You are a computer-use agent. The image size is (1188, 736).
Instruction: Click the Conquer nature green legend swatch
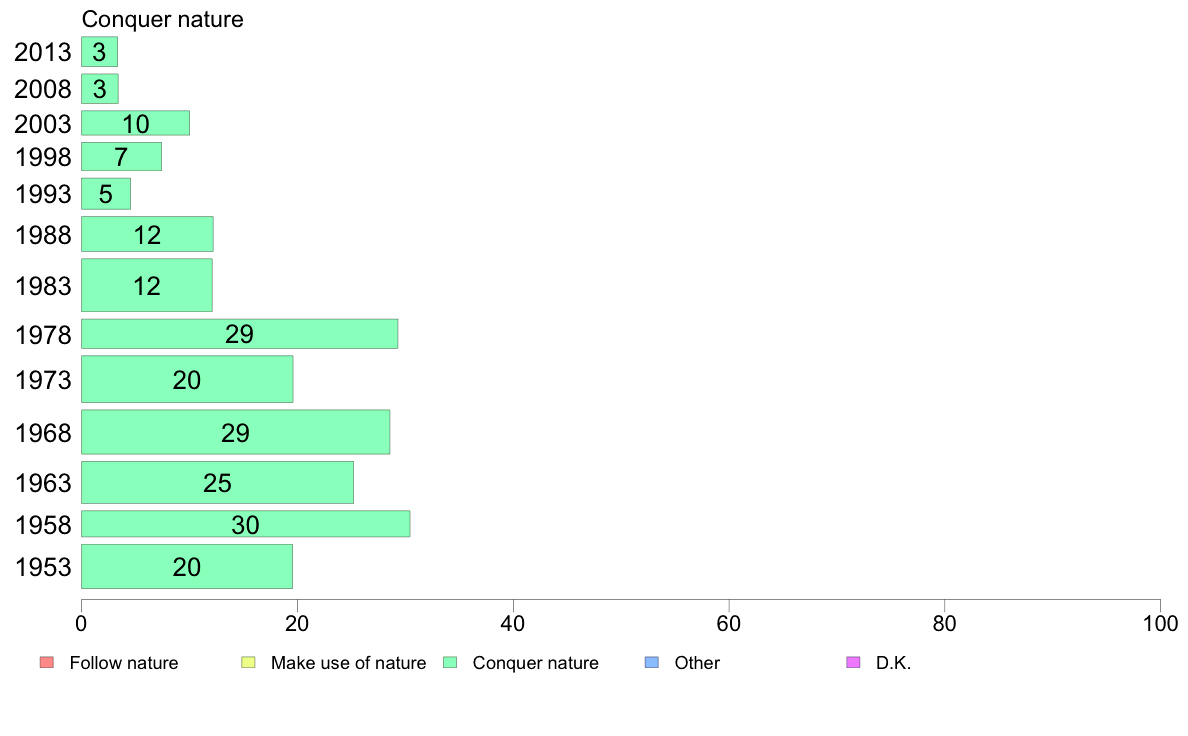[x=450, y=662]
